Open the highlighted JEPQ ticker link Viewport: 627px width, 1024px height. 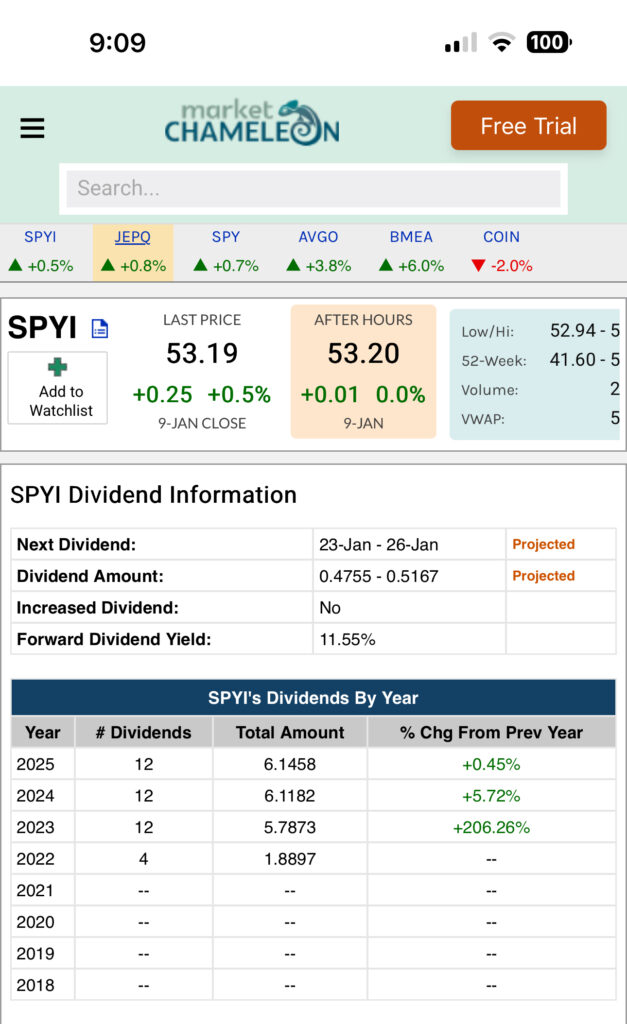pyautogui.click(x=132, y=237)
